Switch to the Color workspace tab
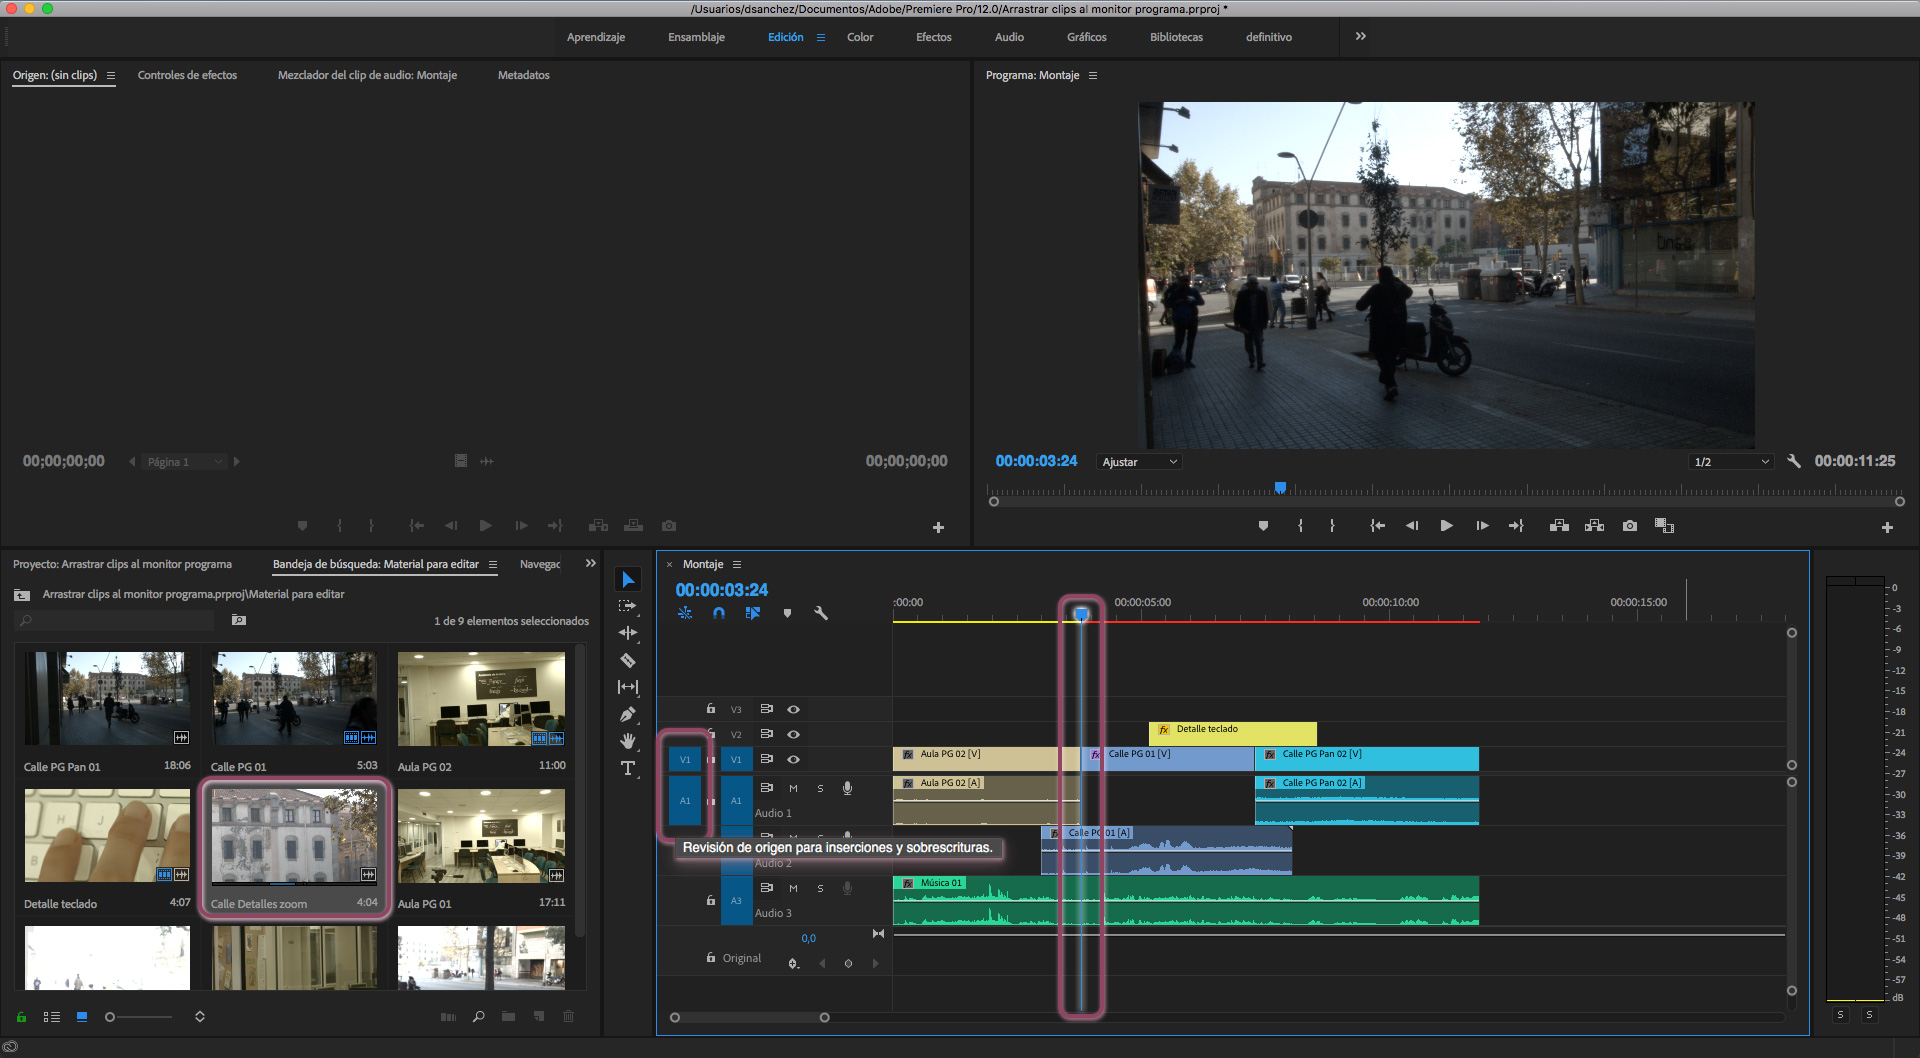 click(860, 37)
